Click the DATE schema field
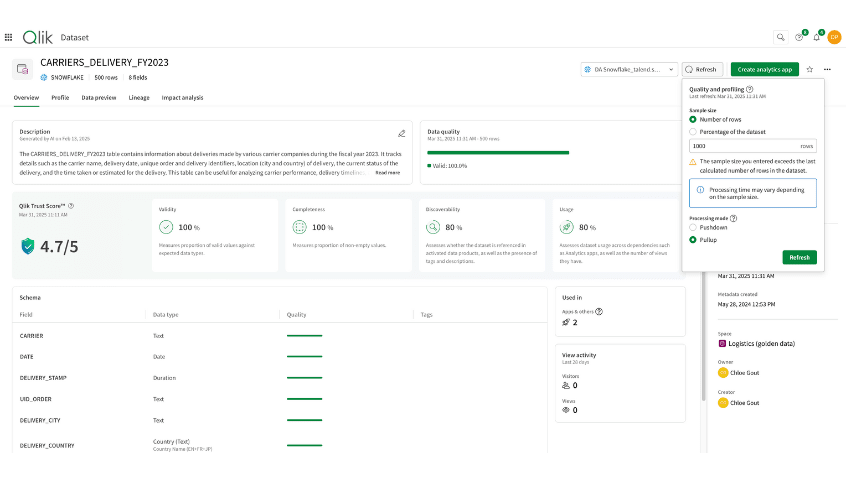Viewport: 846px width, 496px height. [26, 357]
